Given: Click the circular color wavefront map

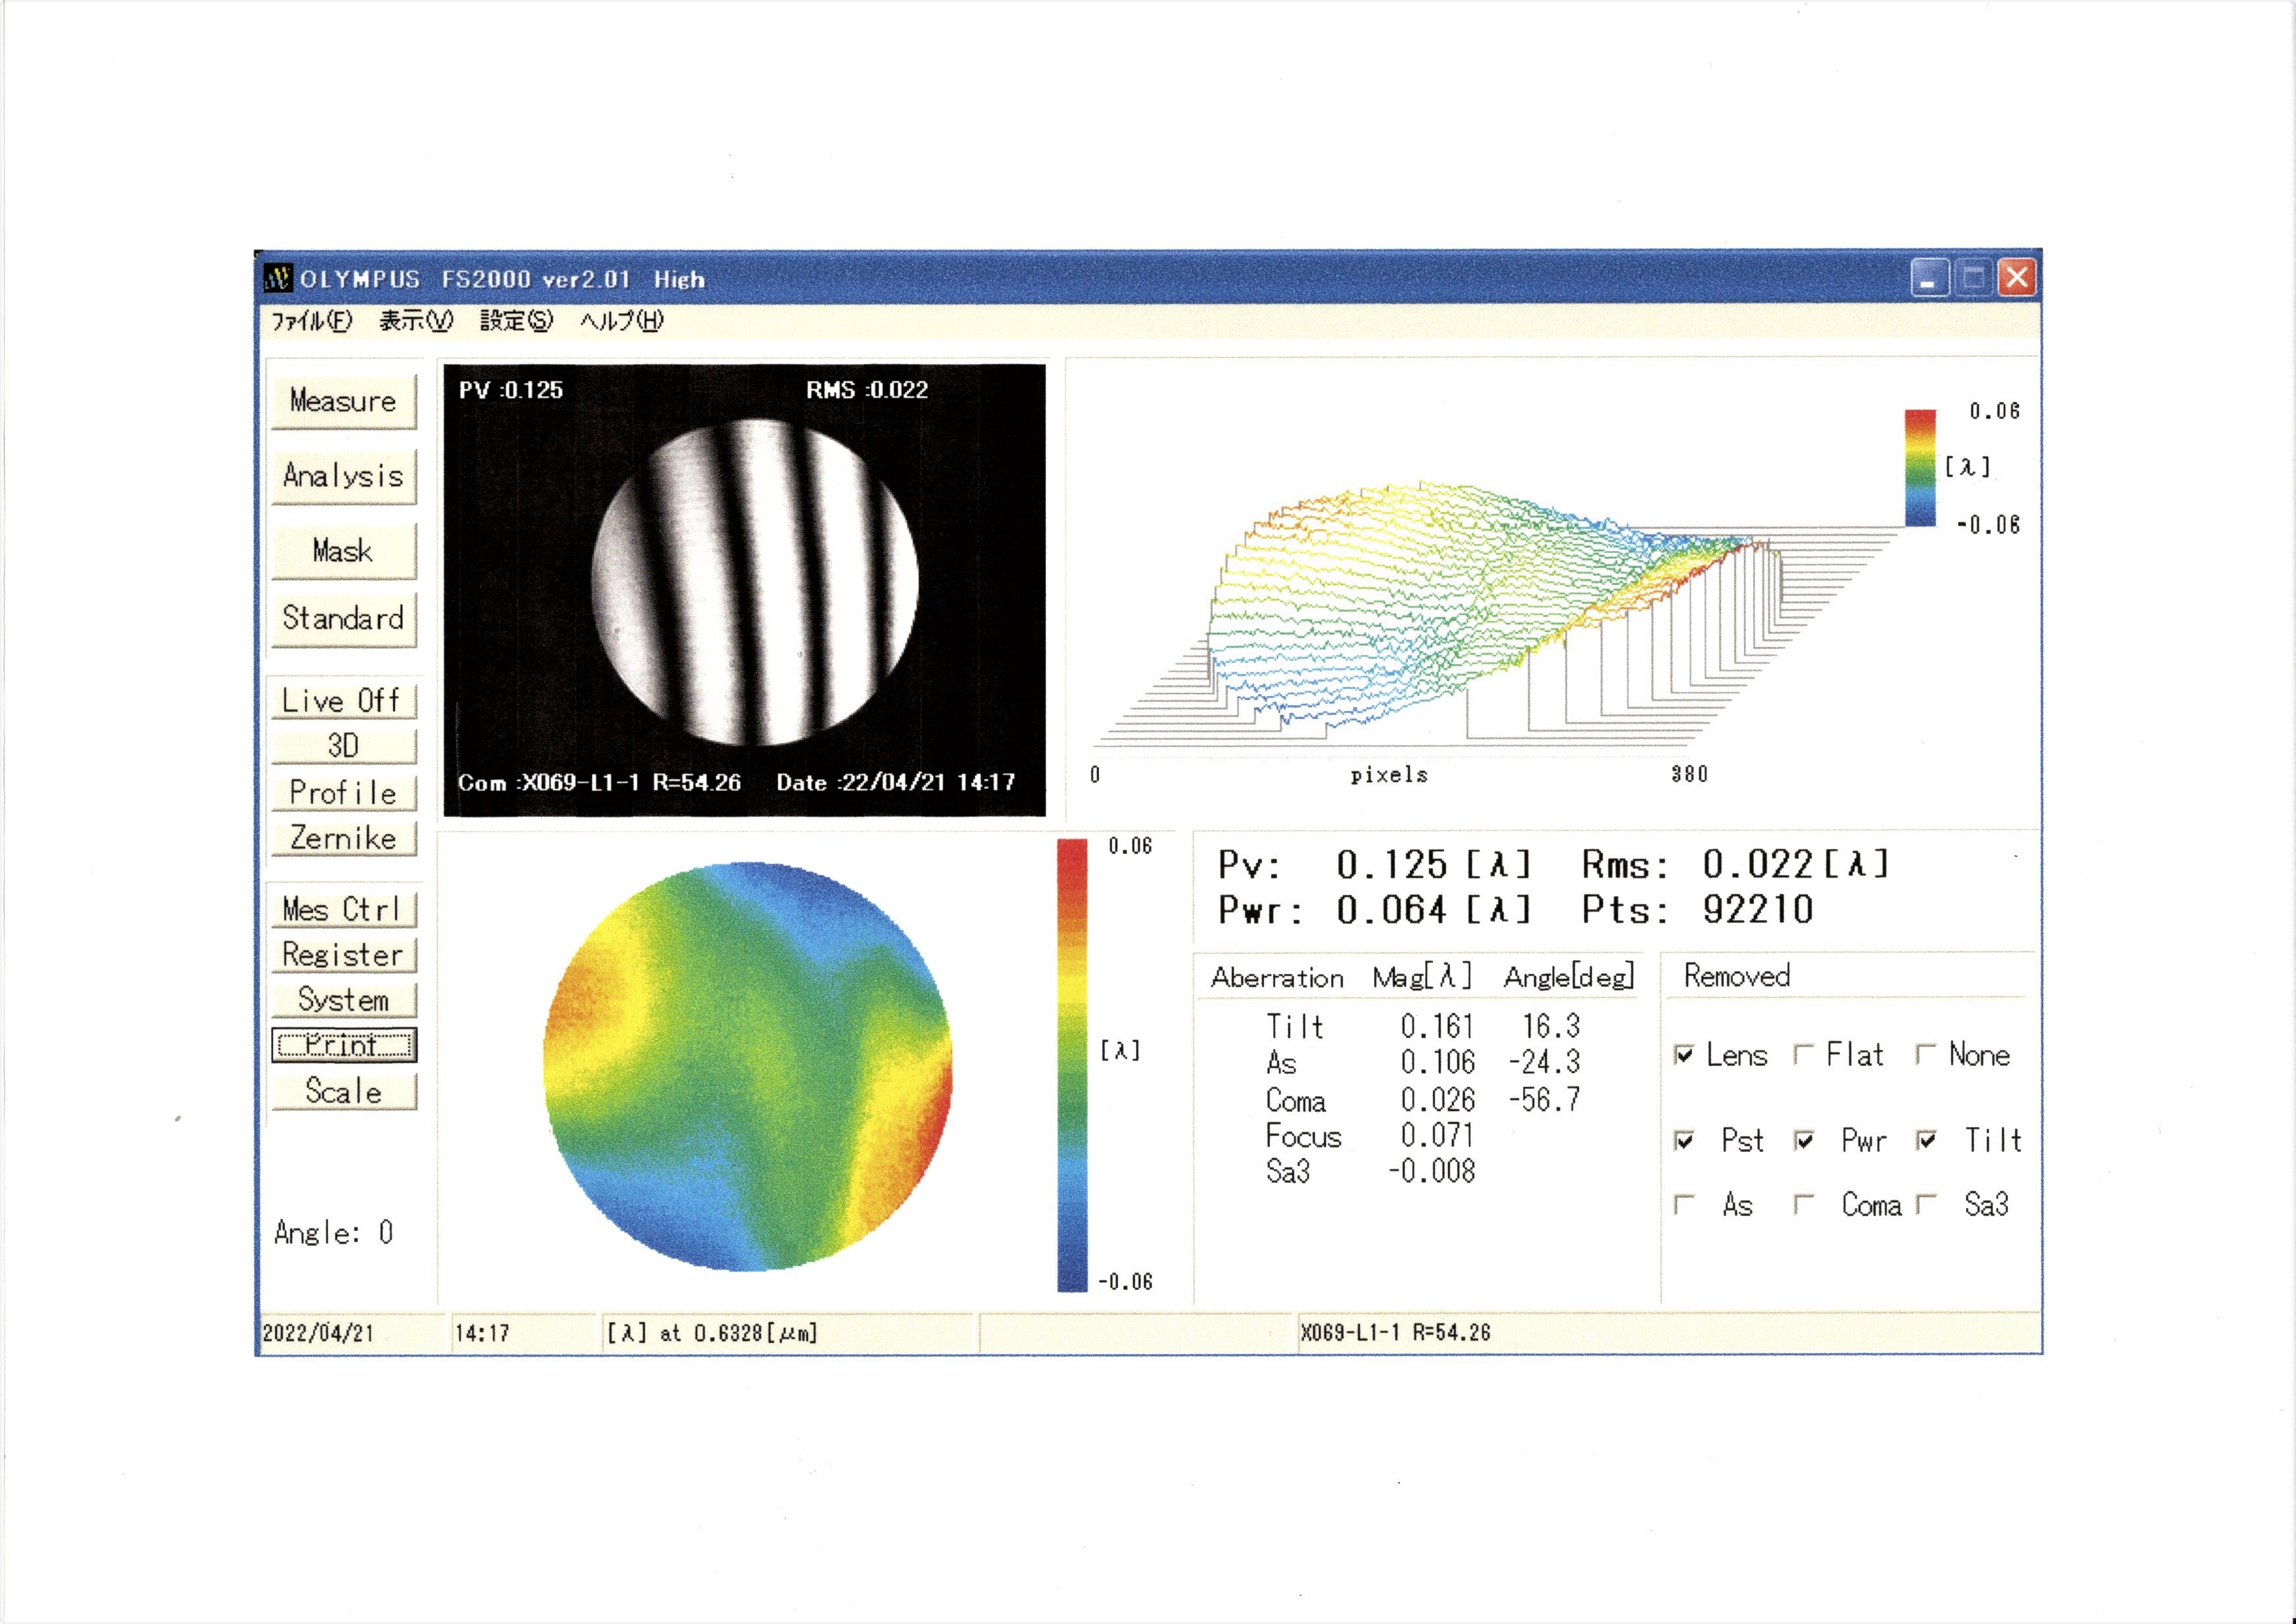Looking at the screenshot, I should click(x=748, y=1067).
